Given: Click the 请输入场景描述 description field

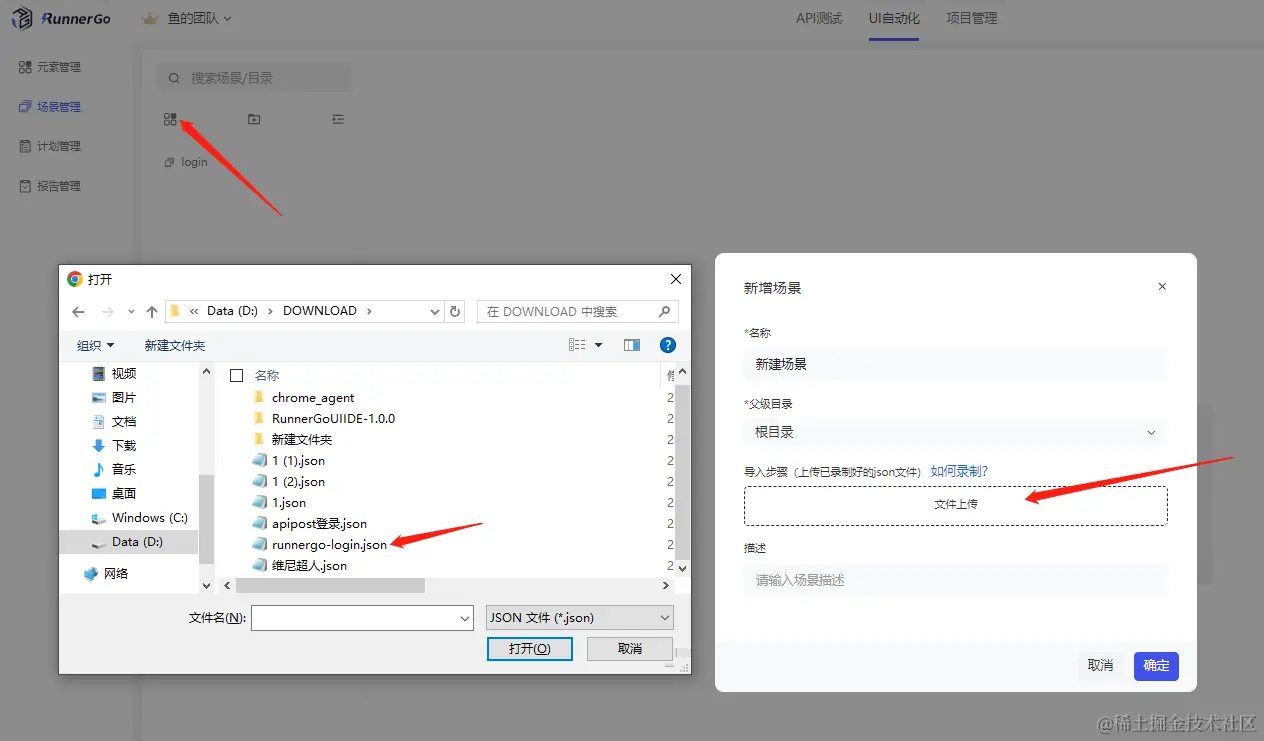Looking at the screenshot, I should coord(955,580).
